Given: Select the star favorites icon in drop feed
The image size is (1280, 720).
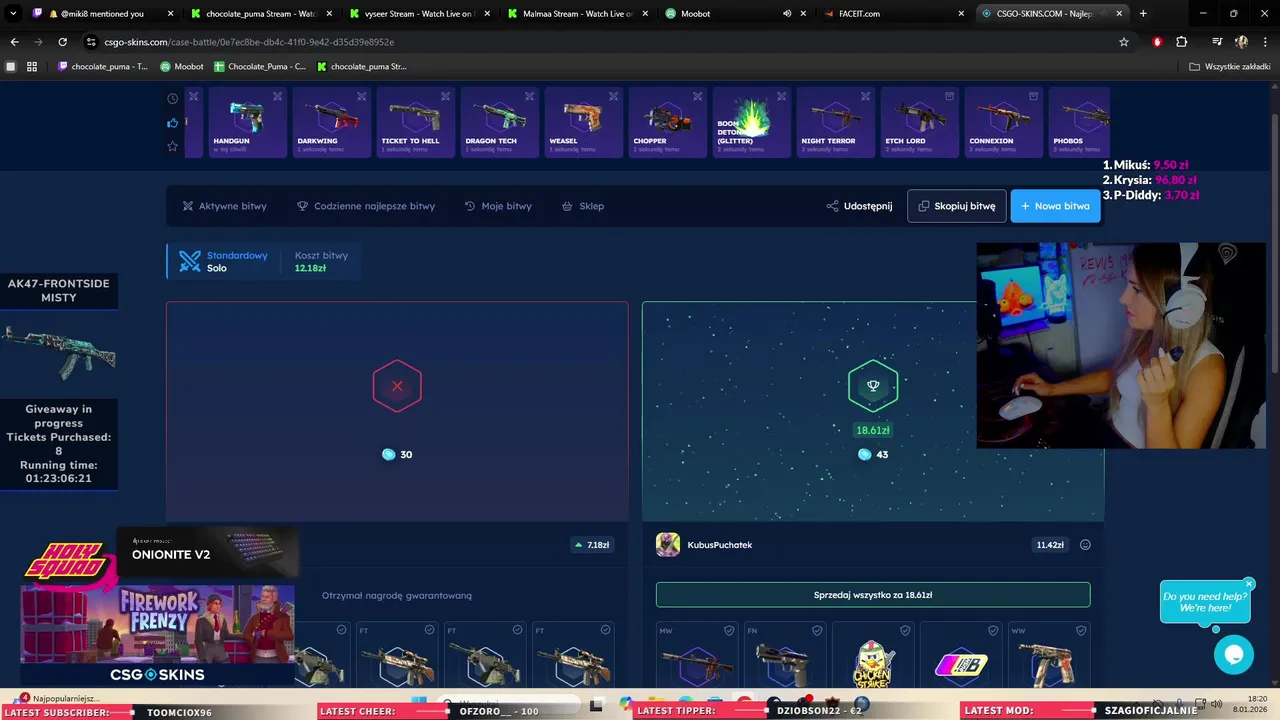Looking at the screenshot, I should point(173,146).
